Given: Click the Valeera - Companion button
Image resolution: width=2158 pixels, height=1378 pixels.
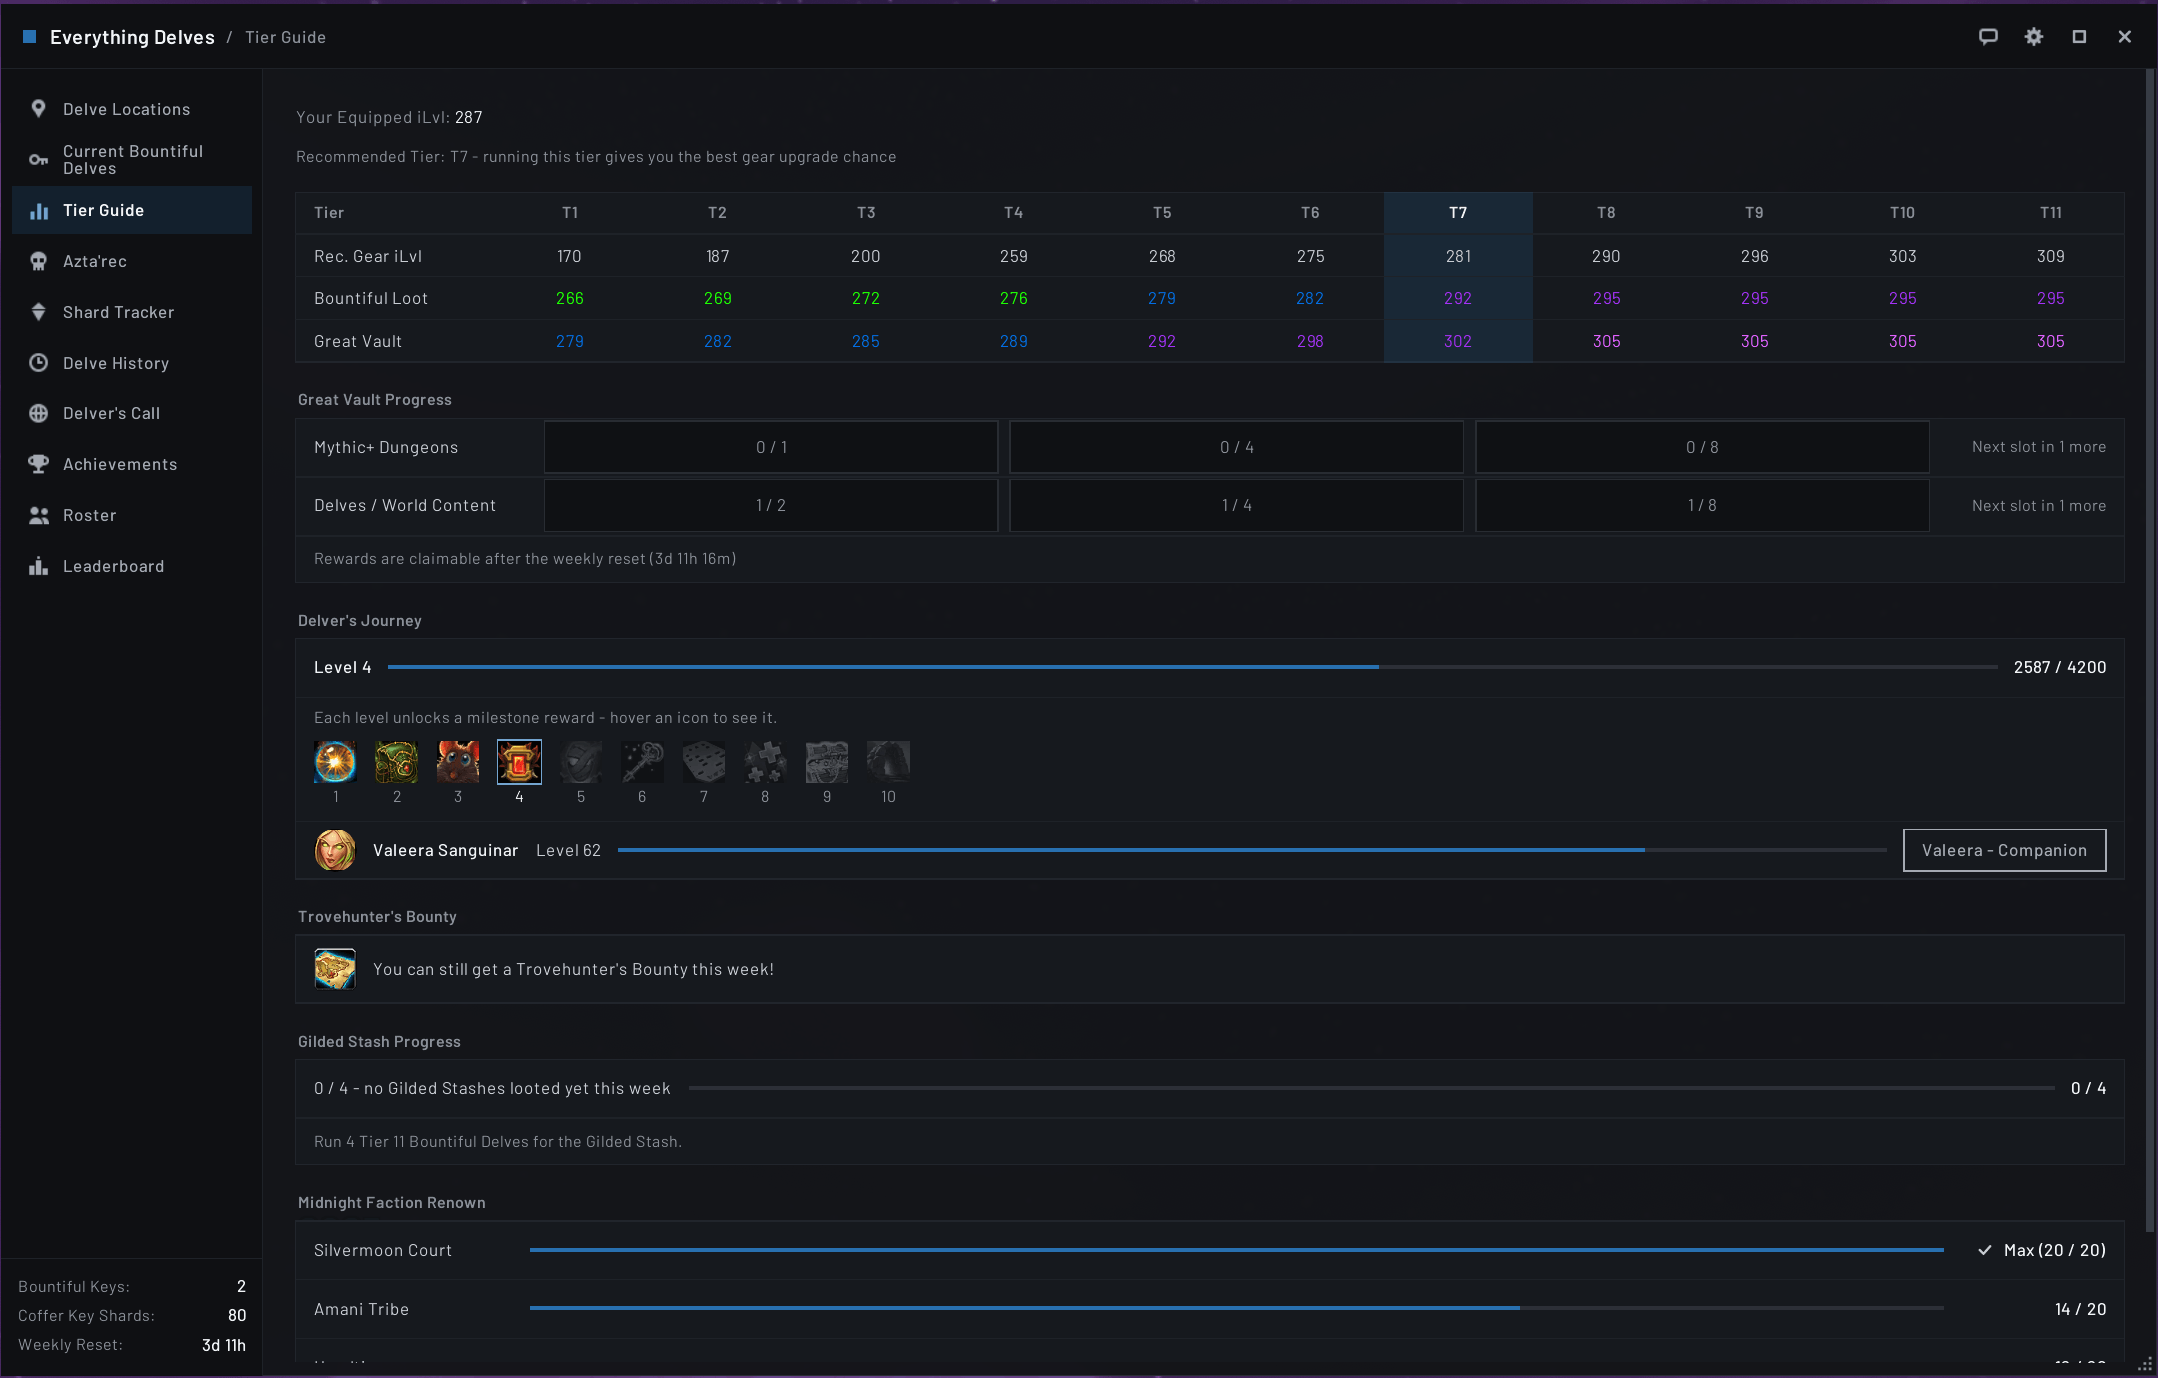Looking at the screenshot, I should click(2004, 850).
